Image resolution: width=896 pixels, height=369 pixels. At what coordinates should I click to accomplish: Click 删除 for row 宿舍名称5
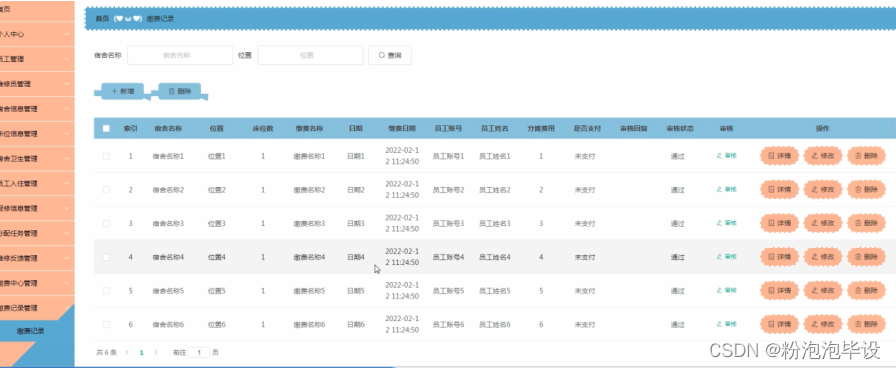(x=866, y=291)
